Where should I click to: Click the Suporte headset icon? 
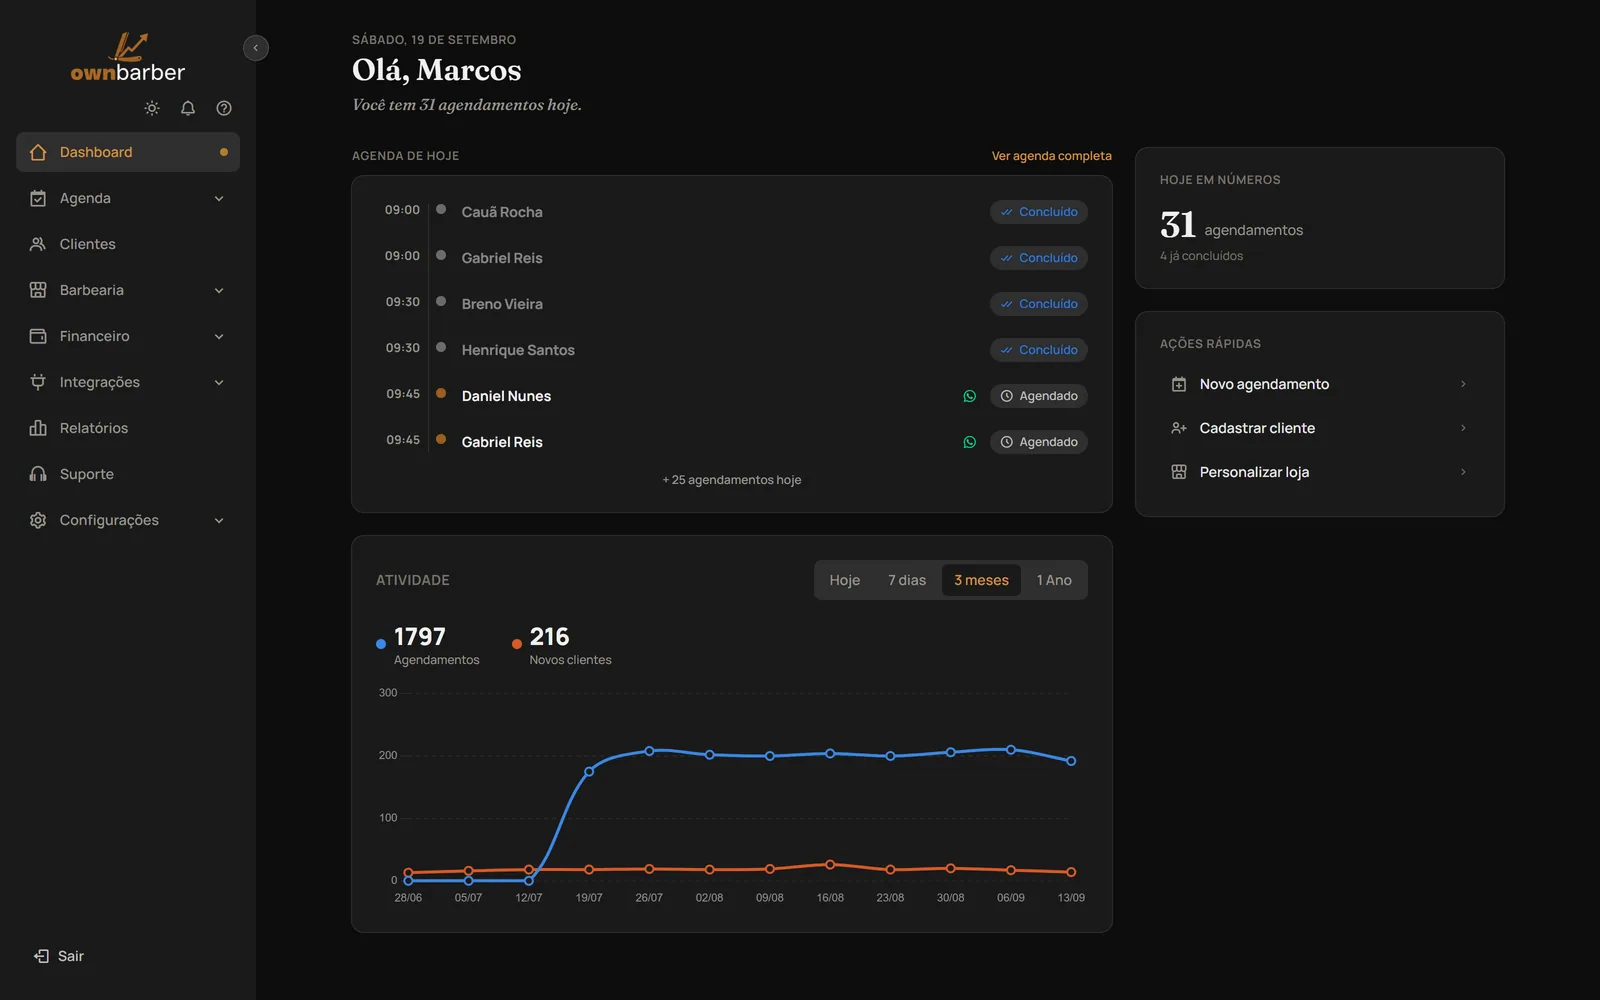[38, 474]
